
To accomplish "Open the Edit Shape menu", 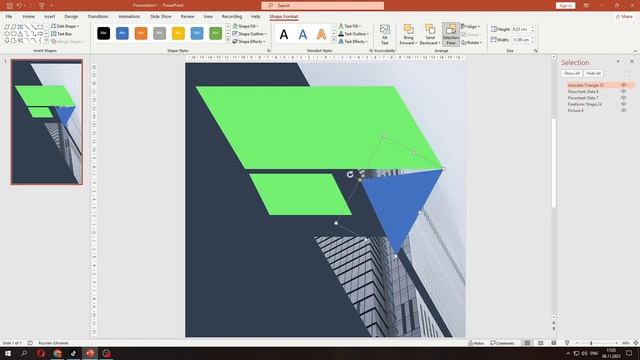I will click(x=65, y=26).
